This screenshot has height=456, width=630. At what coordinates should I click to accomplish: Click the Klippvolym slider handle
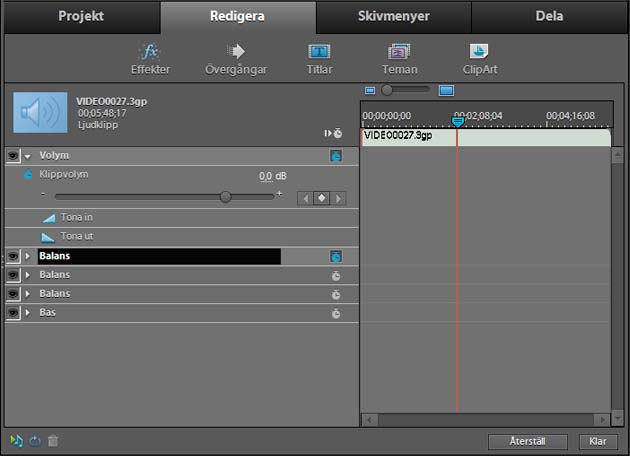coord(226,196)
